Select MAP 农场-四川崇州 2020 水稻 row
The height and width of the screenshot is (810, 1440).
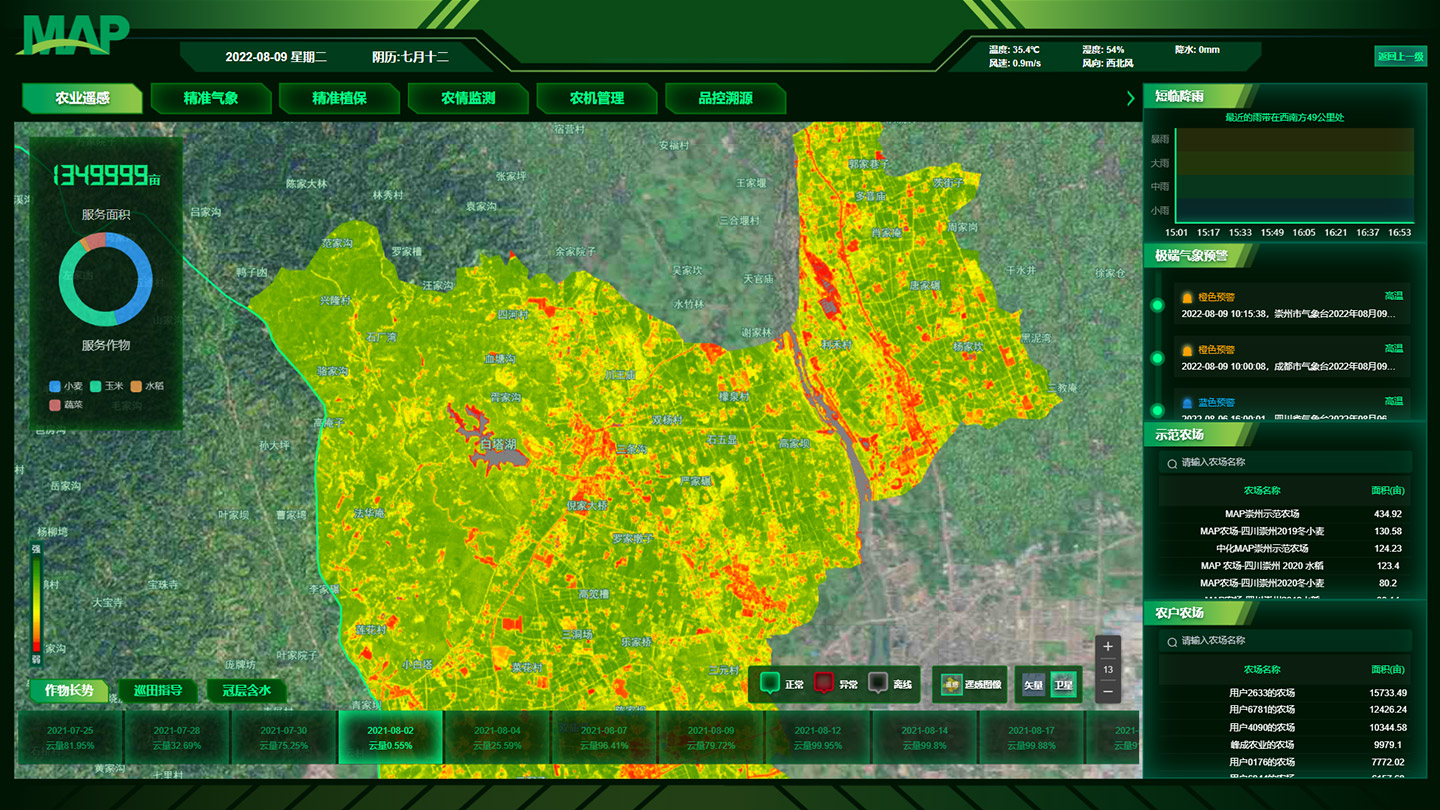pyautogui.click(x=1285, y=566)
